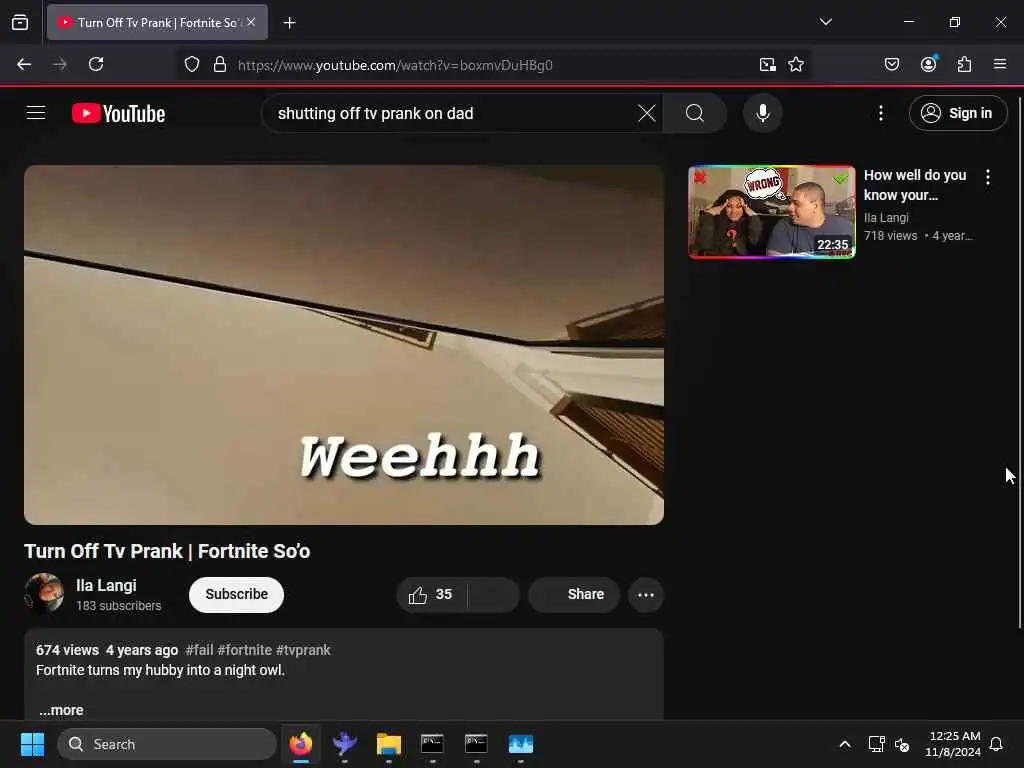
Task: Dislike the video
Action: pos(493,594)
